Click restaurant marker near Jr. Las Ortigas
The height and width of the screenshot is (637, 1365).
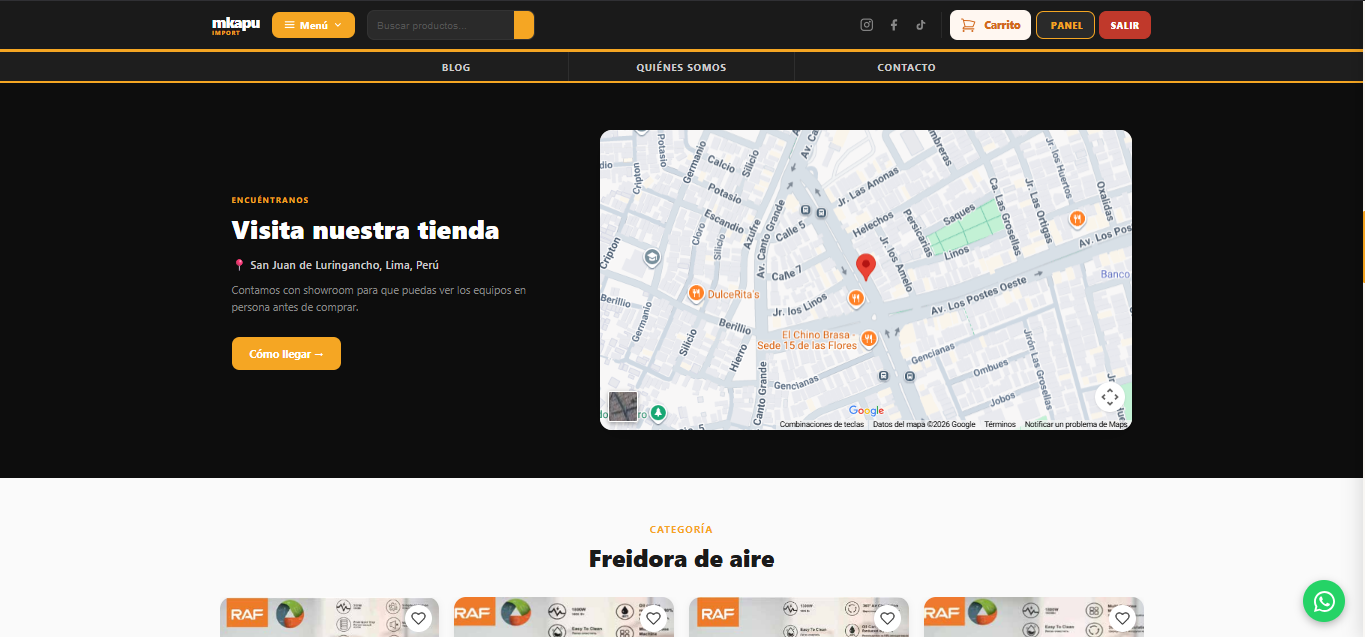pyautogui.click(x=1077, y=218)
